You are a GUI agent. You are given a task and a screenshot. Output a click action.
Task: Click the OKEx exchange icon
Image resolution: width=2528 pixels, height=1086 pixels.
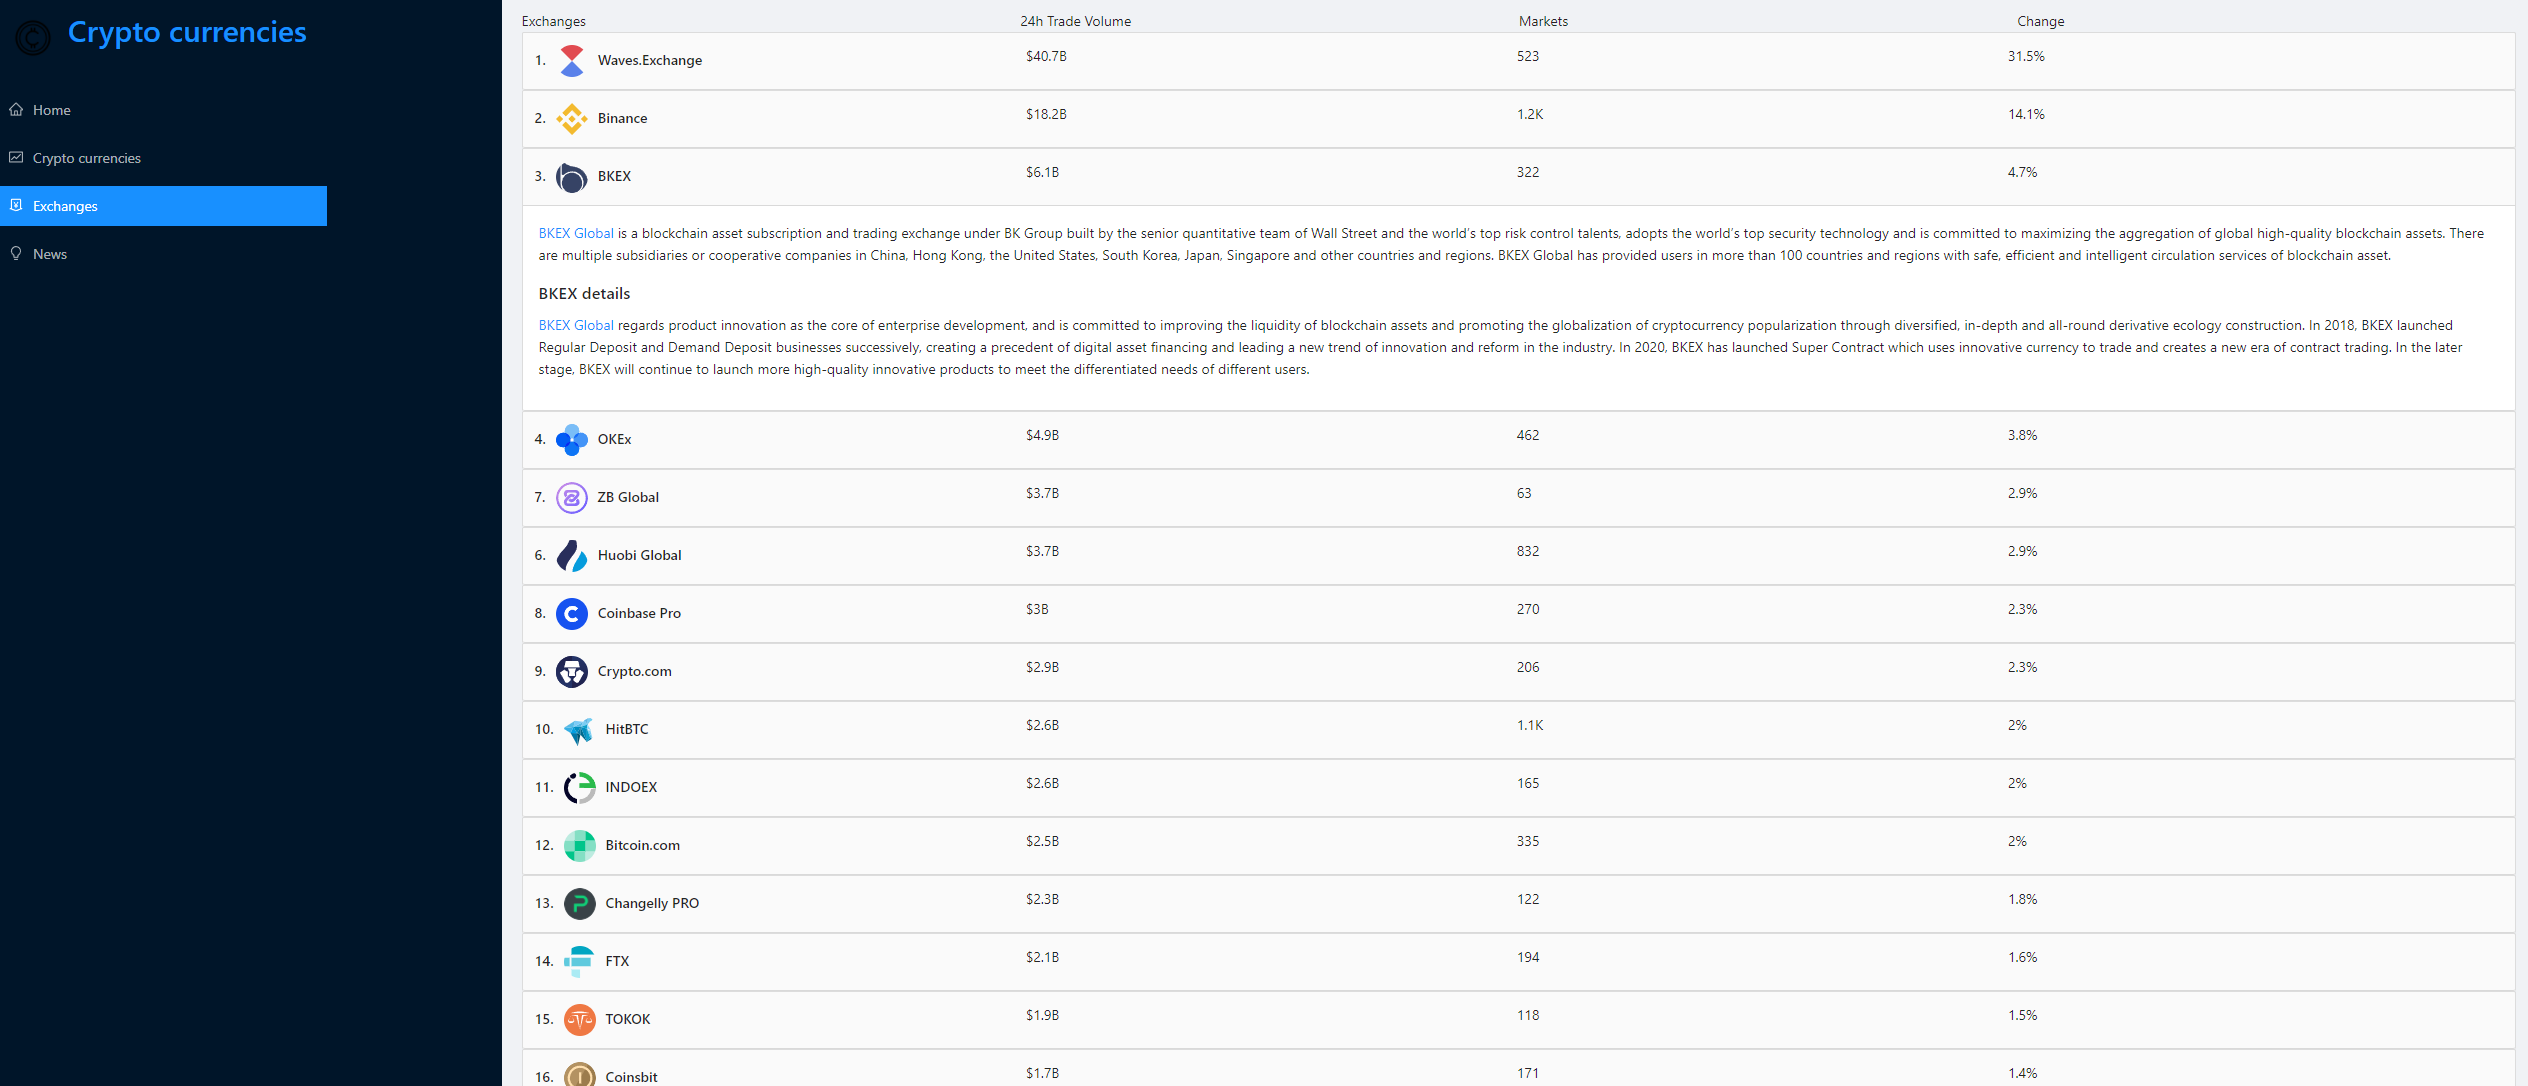point(572,438)
